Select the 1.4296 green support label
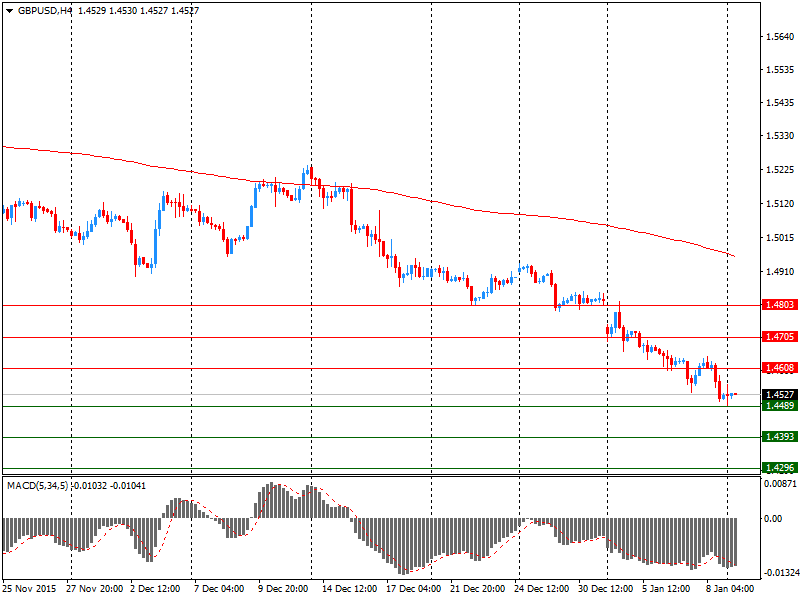The image size is (800, 600). click(x=780, y=468)
